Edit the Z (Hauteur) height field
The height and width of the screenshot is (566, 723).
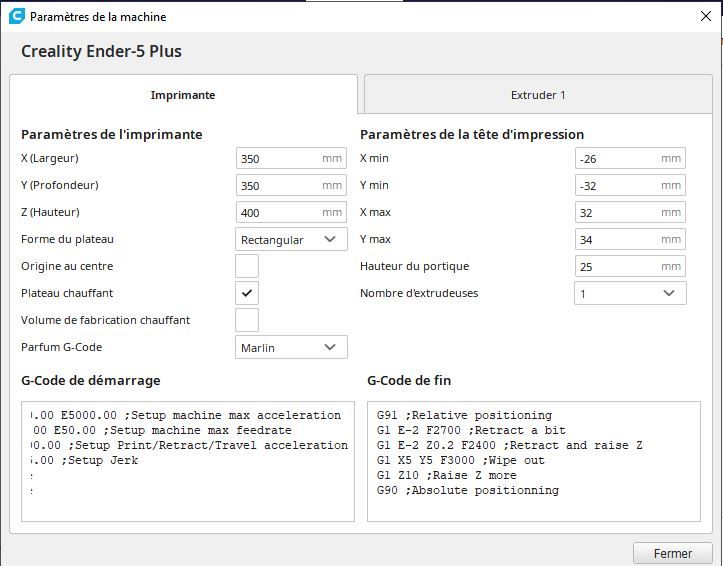[291, 212]
